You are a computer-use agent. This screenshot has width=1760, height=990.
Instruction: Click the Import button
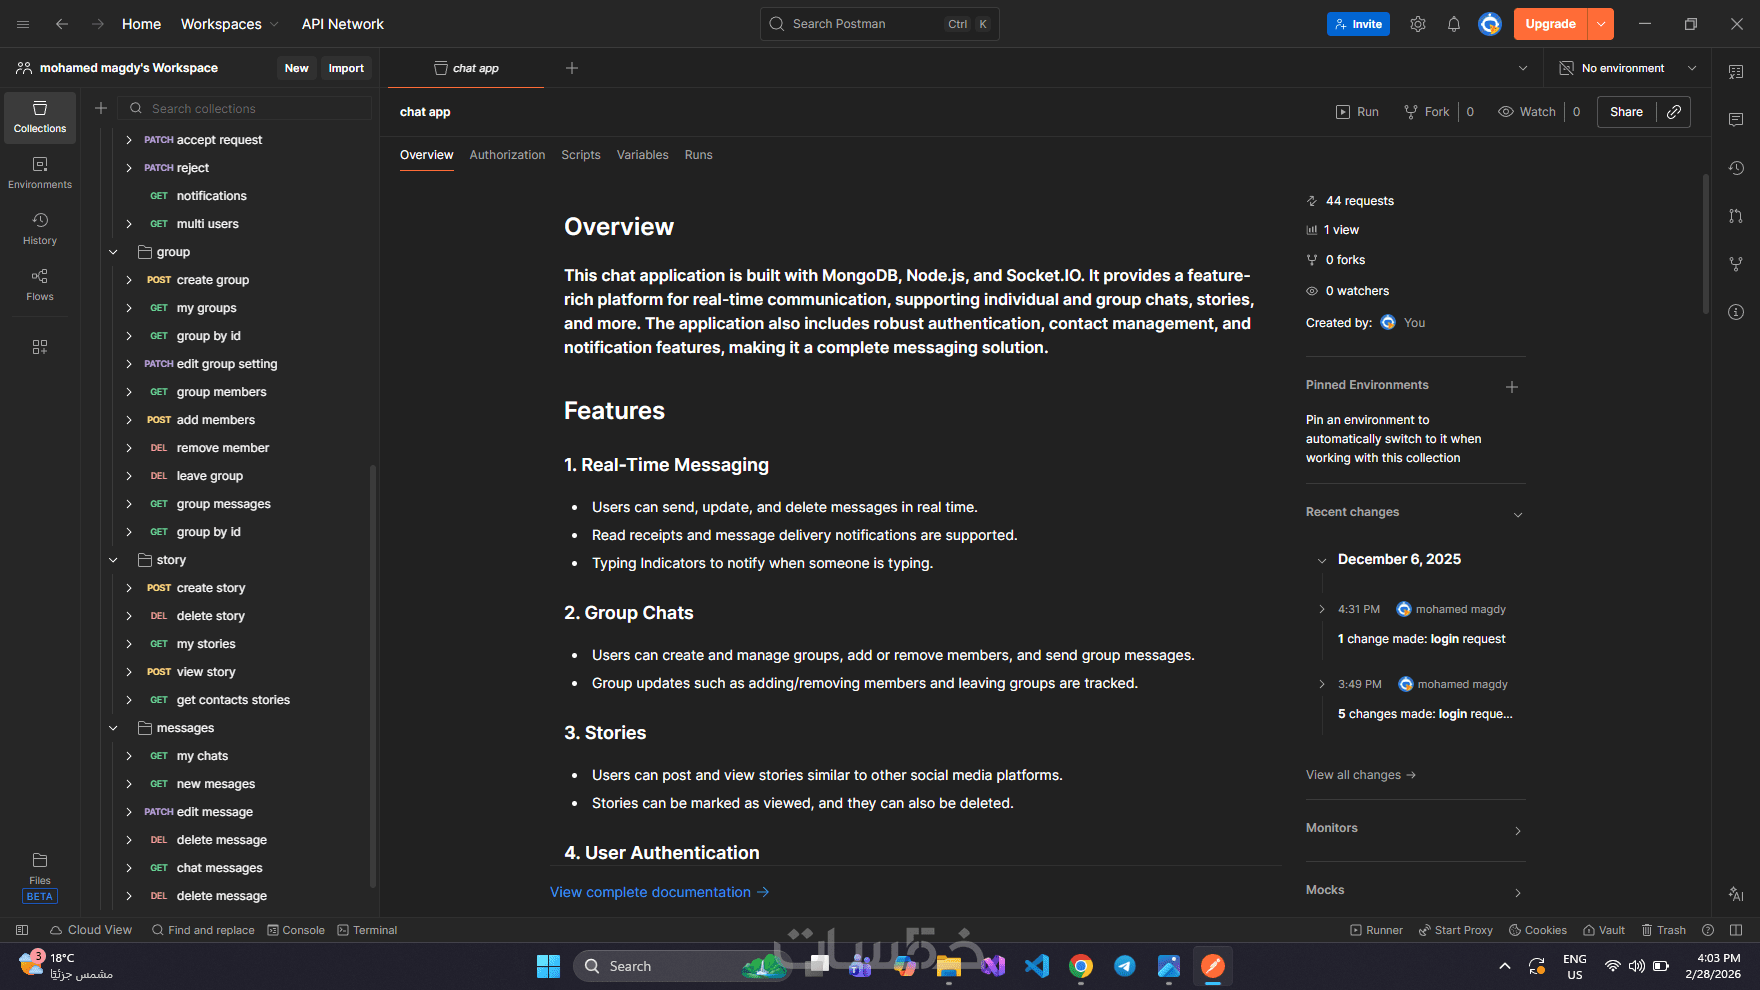[x=346, y=68]
